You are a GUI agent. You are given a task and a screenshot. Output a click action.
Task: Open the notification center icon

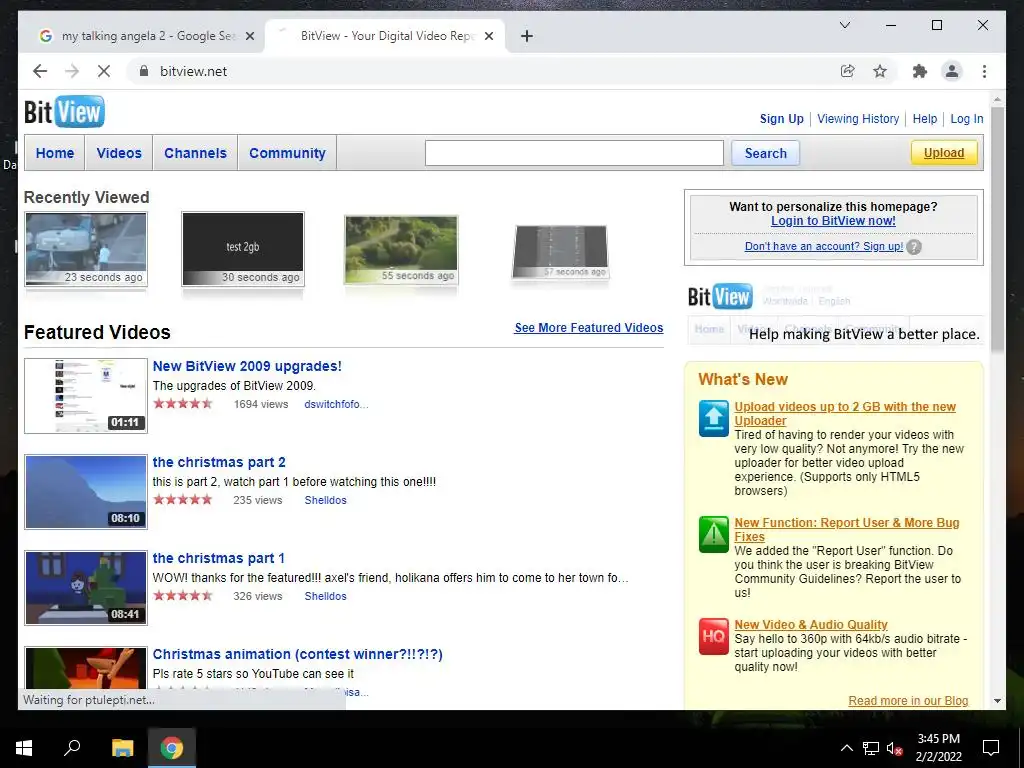pos(991,748)
